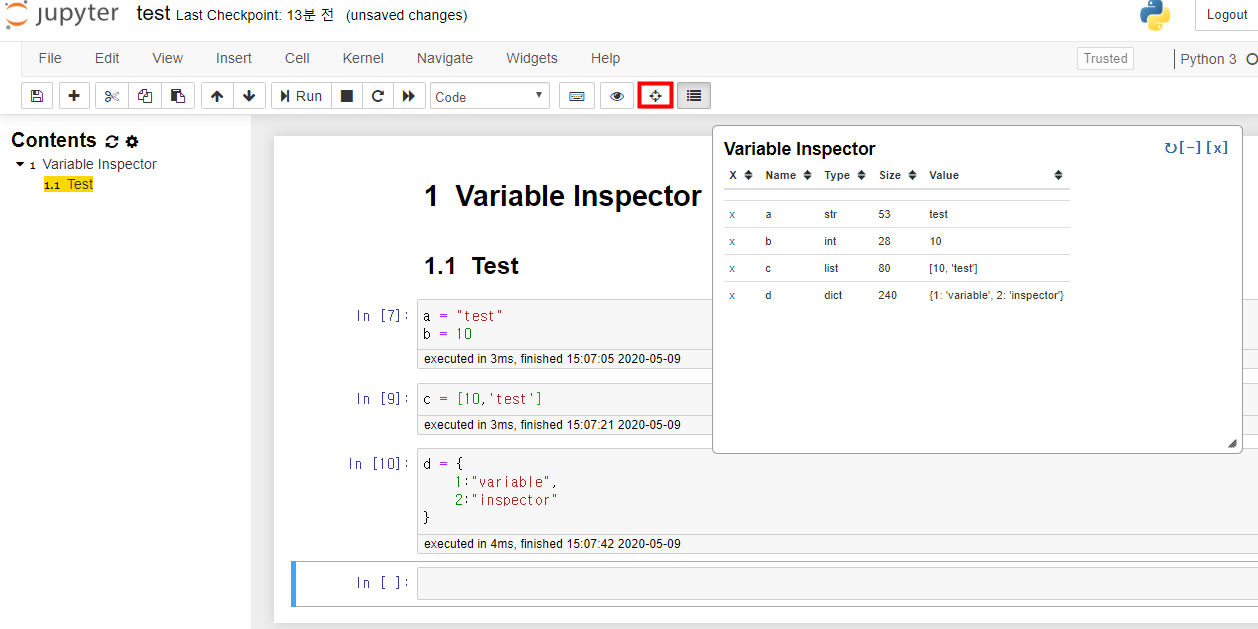
Task: Click the dict value {1: 'variable', 2: 'inspector'}
Action: click(996, 295)
